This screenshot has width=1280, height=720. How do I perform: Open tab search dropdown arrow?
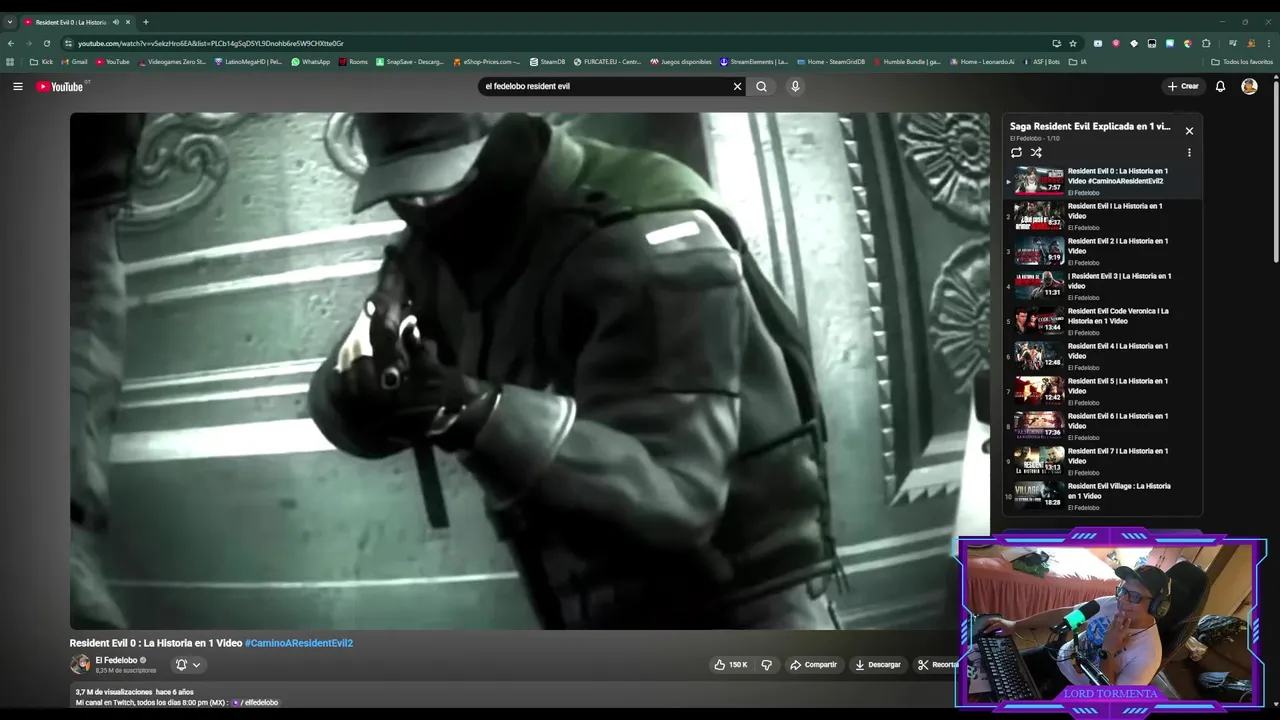(10, 22)
